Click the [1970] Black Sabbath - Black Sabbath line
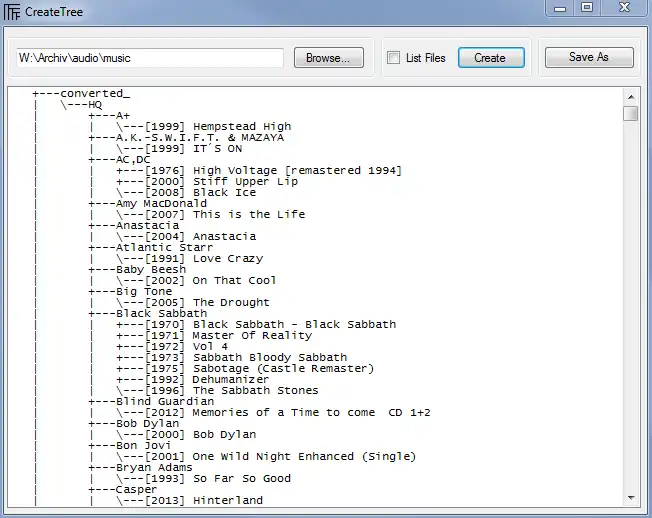This screenshot has height=518, width=652. 256,325
